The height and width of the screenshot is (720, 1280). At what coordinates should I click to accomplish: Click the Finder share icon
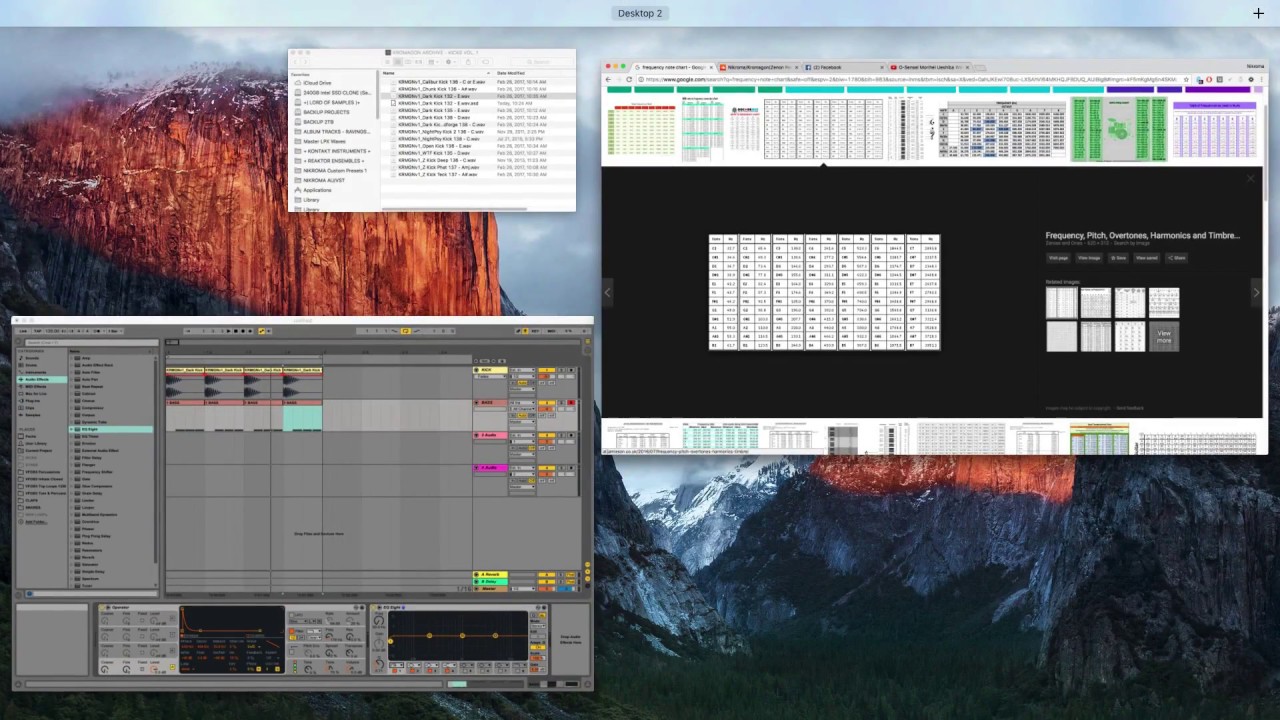tap(468, 62)
